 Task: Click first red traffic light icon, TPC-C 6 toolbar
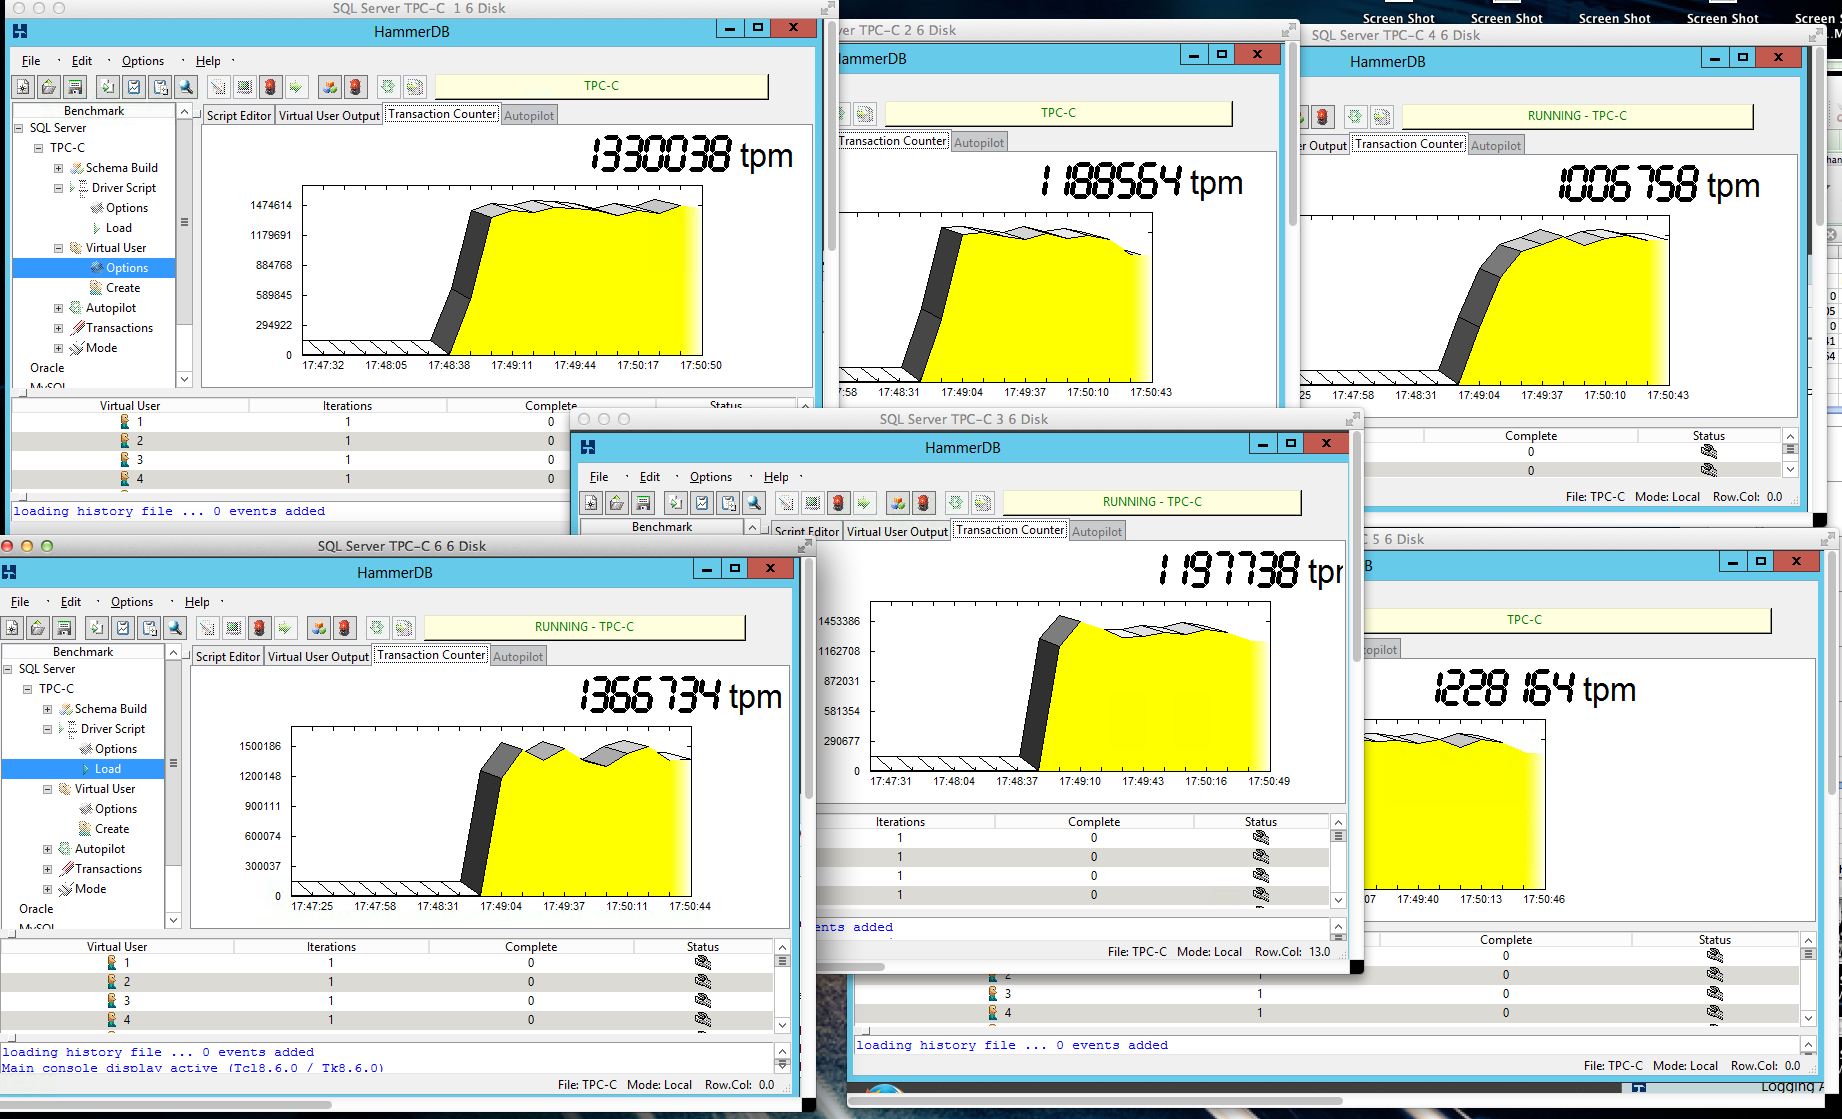point(259,628)
